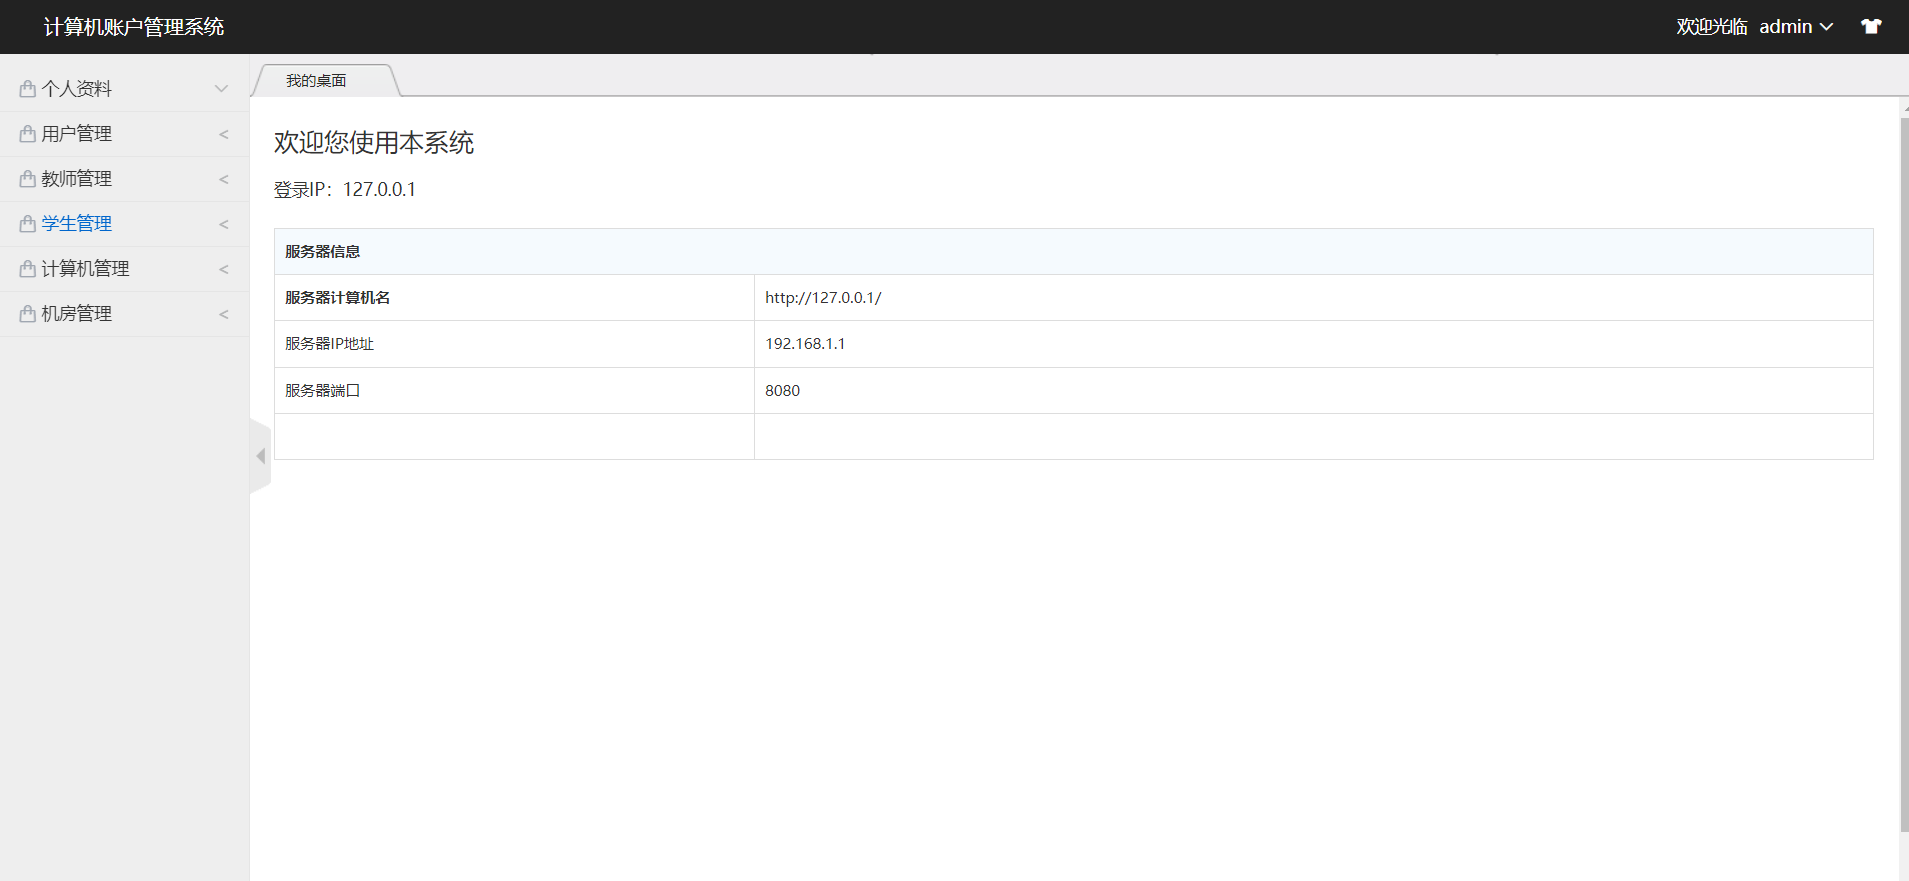
Task: Expand the 计算机管理 arrow
Action: click(224, 269)
